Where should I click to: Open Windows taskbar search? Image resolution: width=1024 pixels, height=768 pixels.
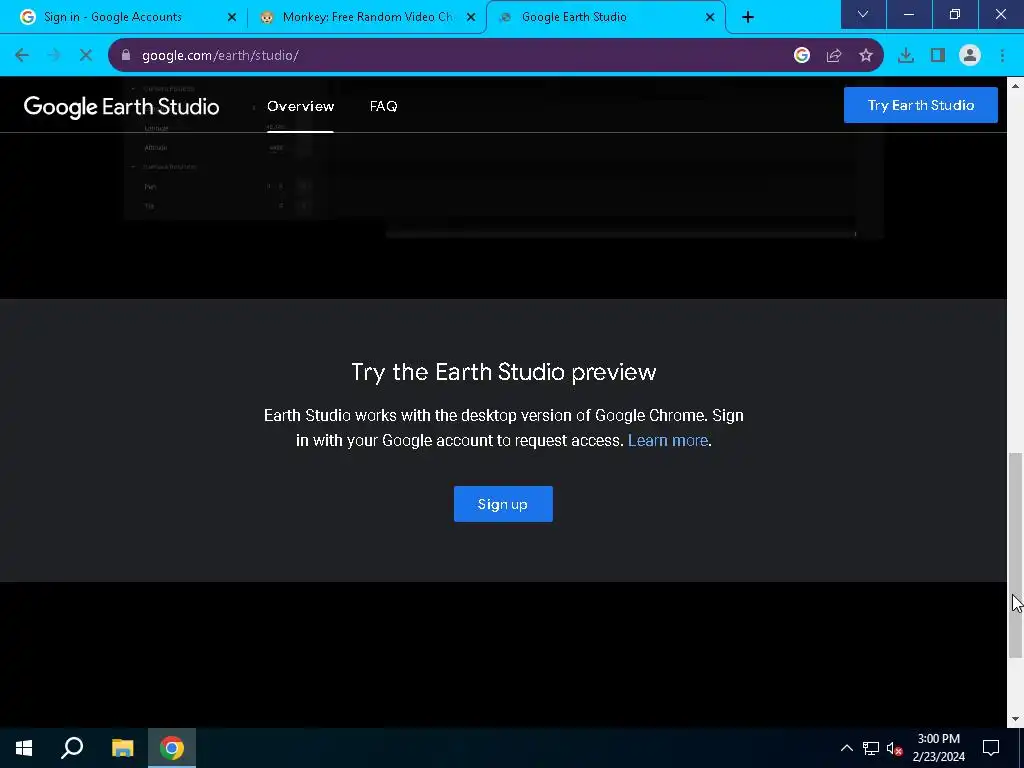72,748
